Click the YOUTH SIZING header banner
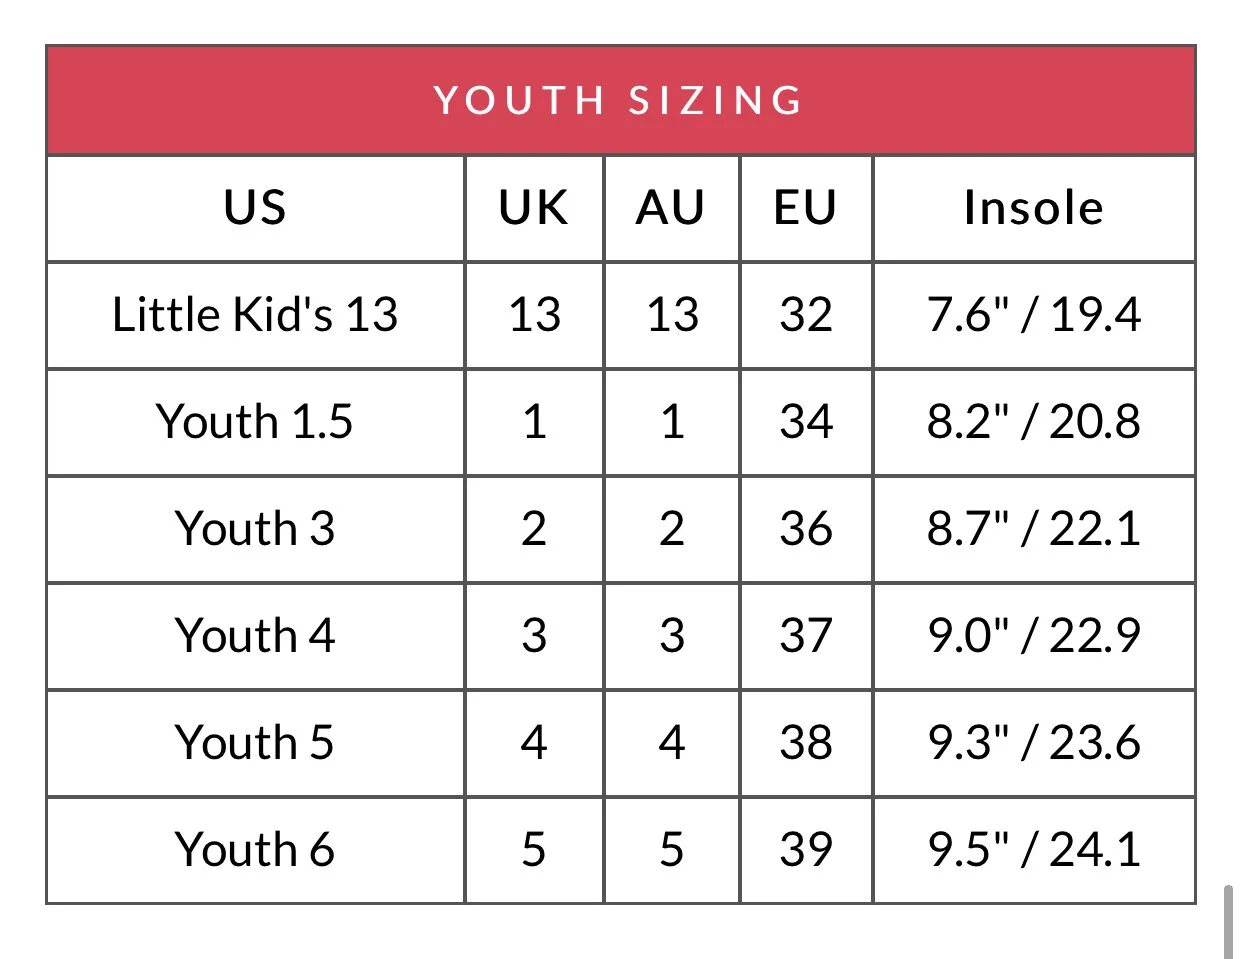 pos(620,100)
